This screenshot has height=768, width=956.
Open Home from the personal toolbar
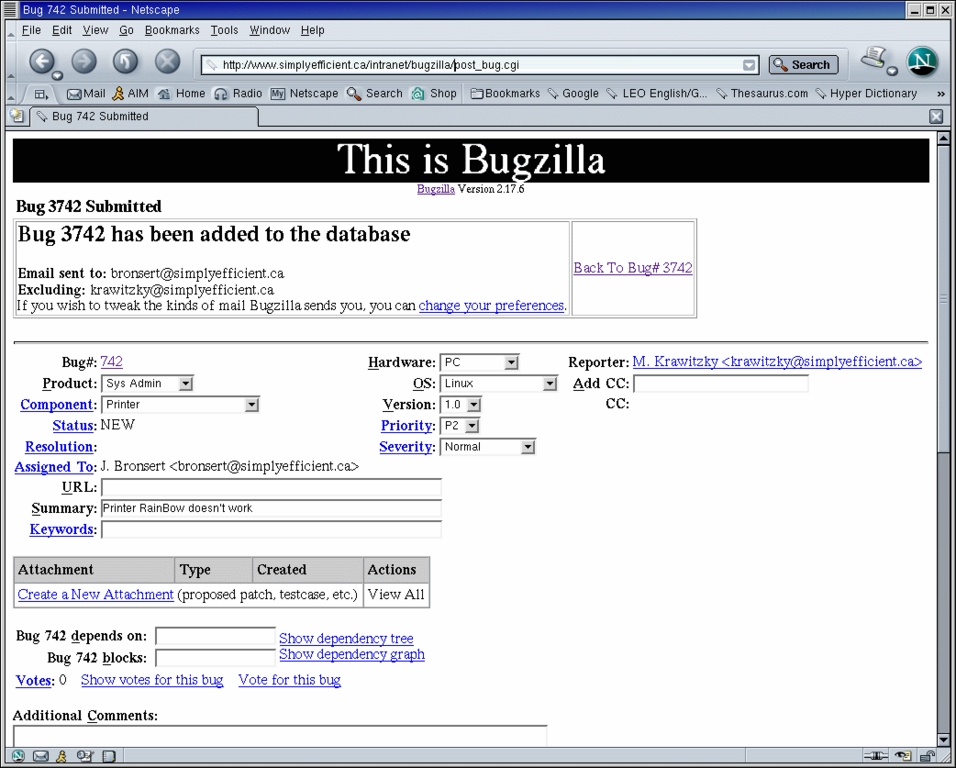(181, 94)
